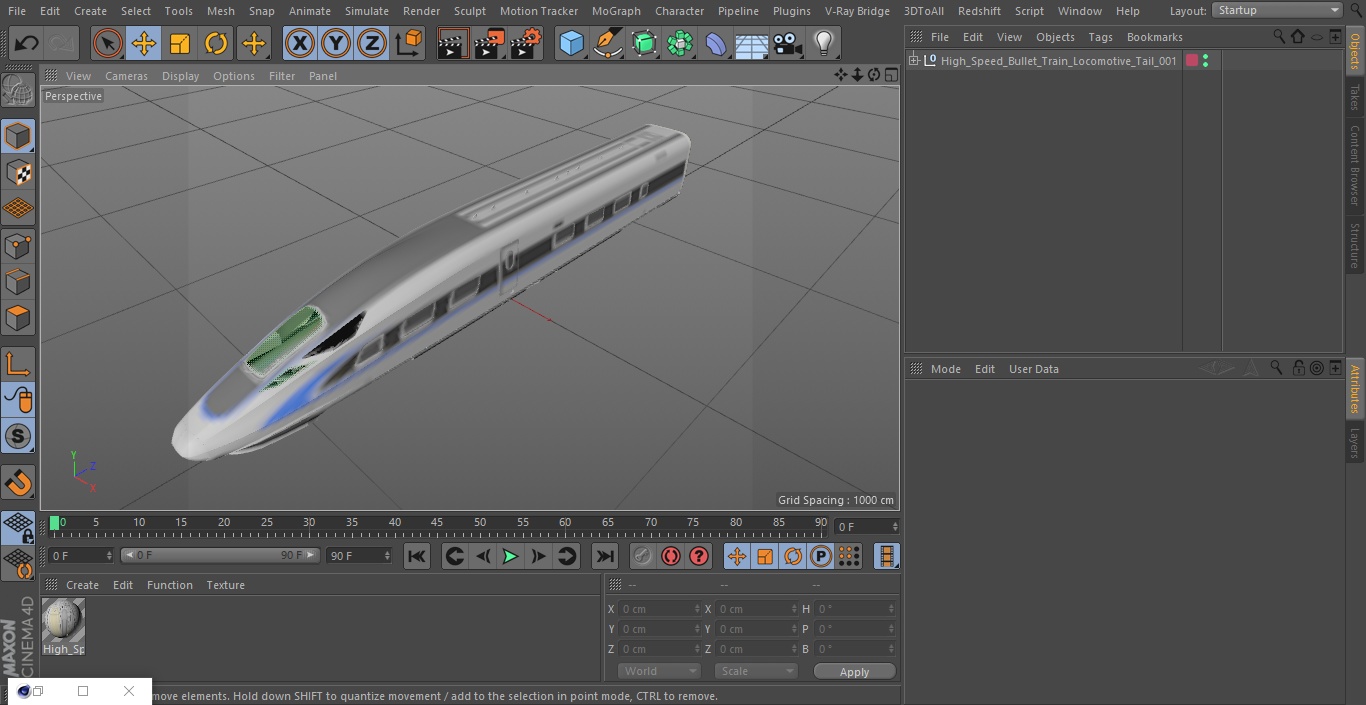Open the World coordinate dropdown
Image resolution: width=1366 pixels, height=705 pixels.
[x=659, y=671]
